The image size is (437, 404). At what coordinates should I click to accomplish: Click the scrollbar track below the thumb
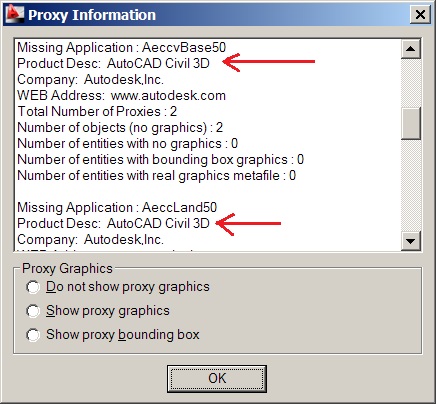click(x=410, y=185)
